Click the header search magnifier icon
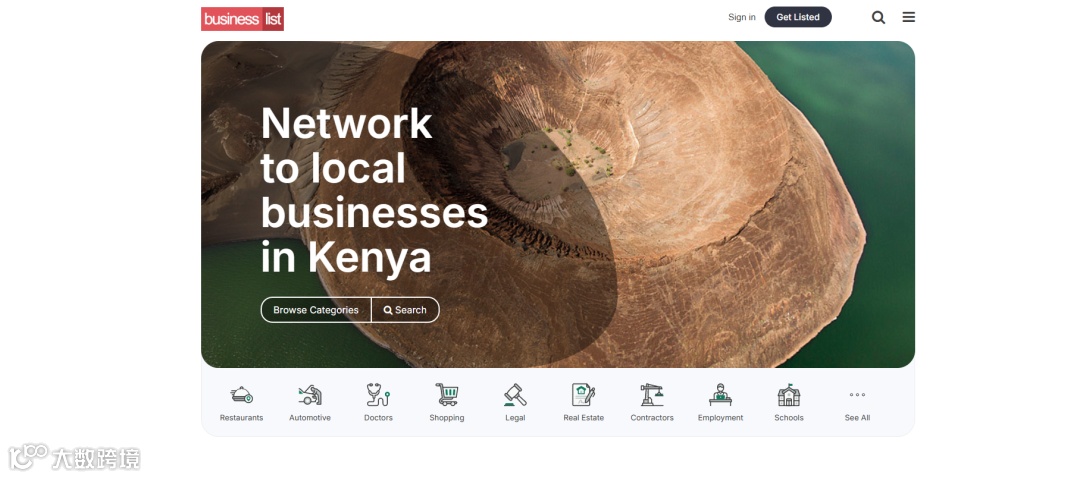Image resolution: width=1080 pixels, height=478 pixels. [x=878, y=17]
